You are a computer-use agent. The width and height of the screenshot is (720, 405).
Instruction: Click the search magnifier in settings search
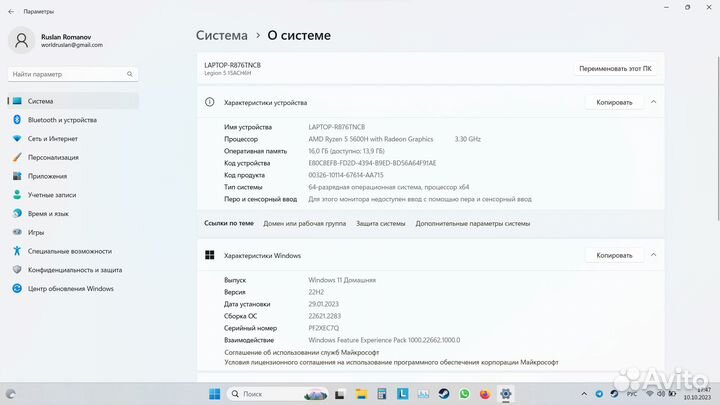[x=129, y=74]
